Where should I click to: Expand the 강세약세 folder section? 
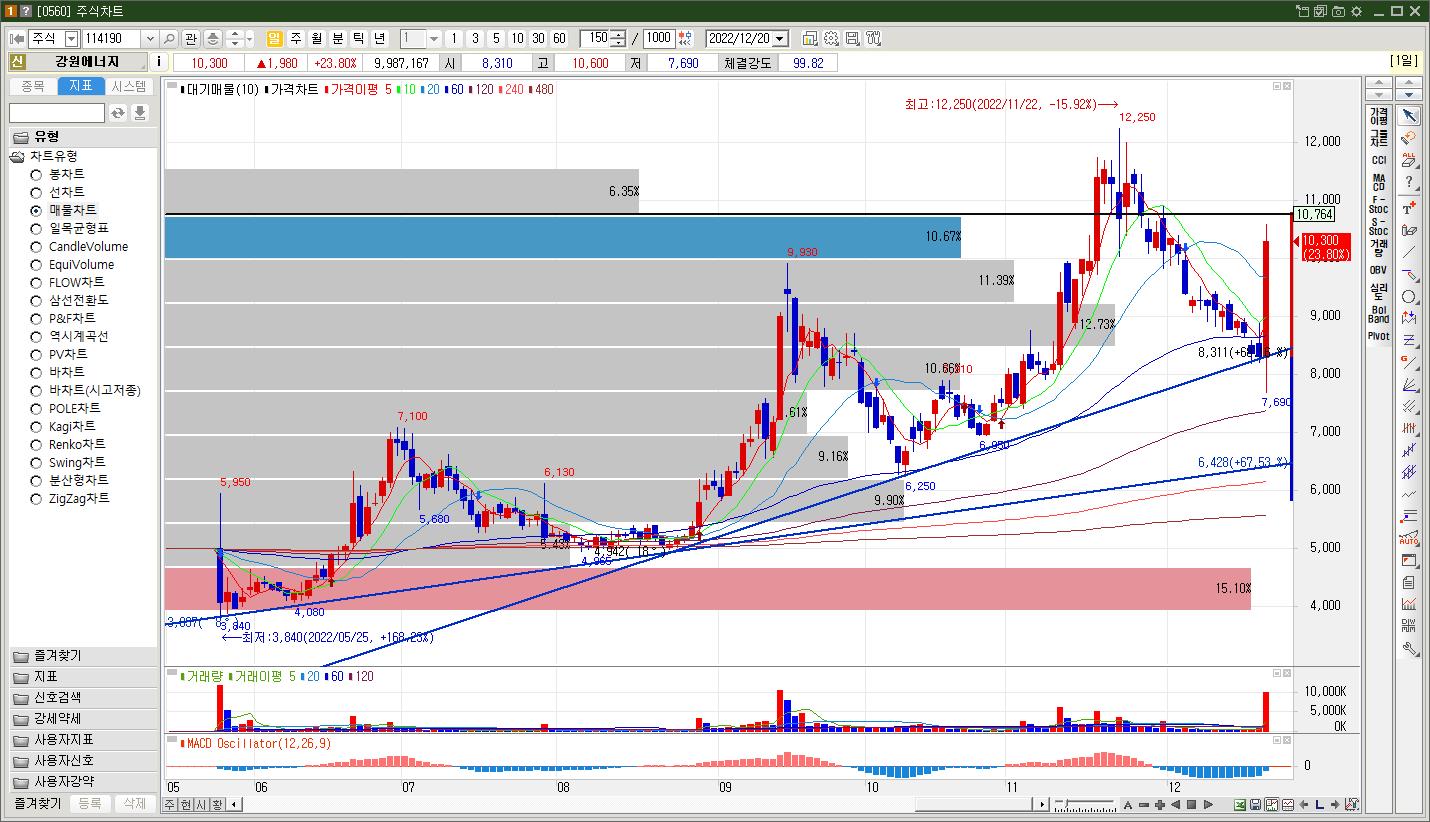[83, 719]
